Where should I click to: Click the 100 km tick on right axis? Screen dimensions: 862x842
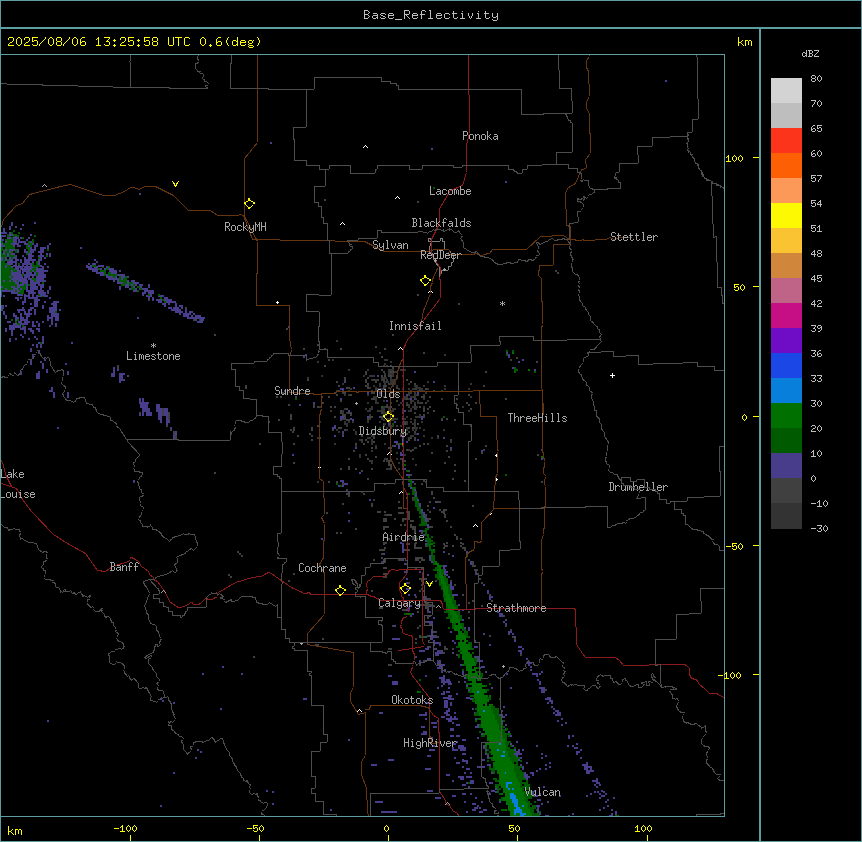pyautogui.click(x=734, y=158)
